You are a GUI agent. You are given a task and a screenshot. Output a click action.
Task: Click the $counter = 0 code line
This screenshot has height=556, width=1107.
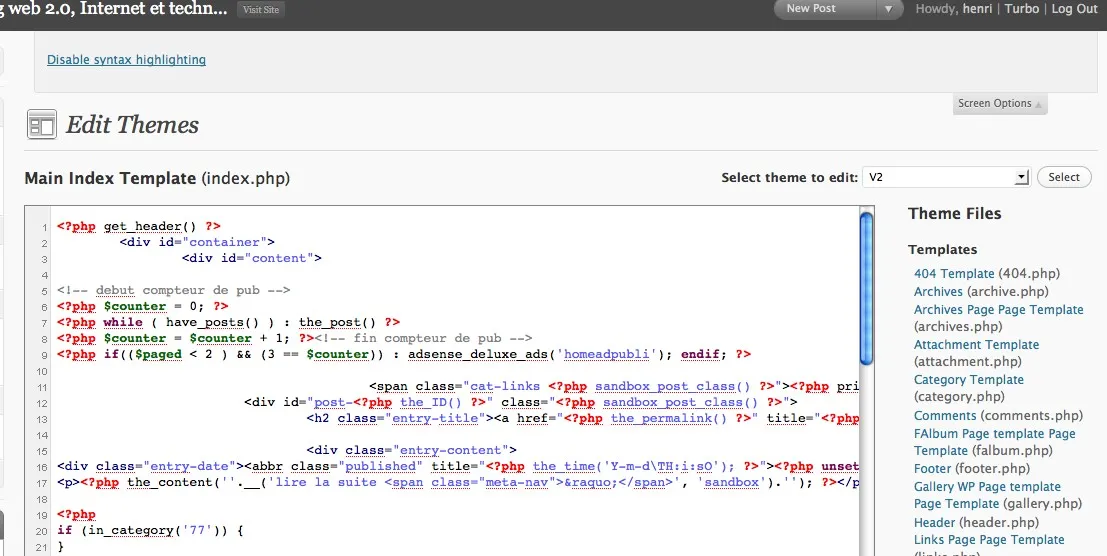click(143, 306)
